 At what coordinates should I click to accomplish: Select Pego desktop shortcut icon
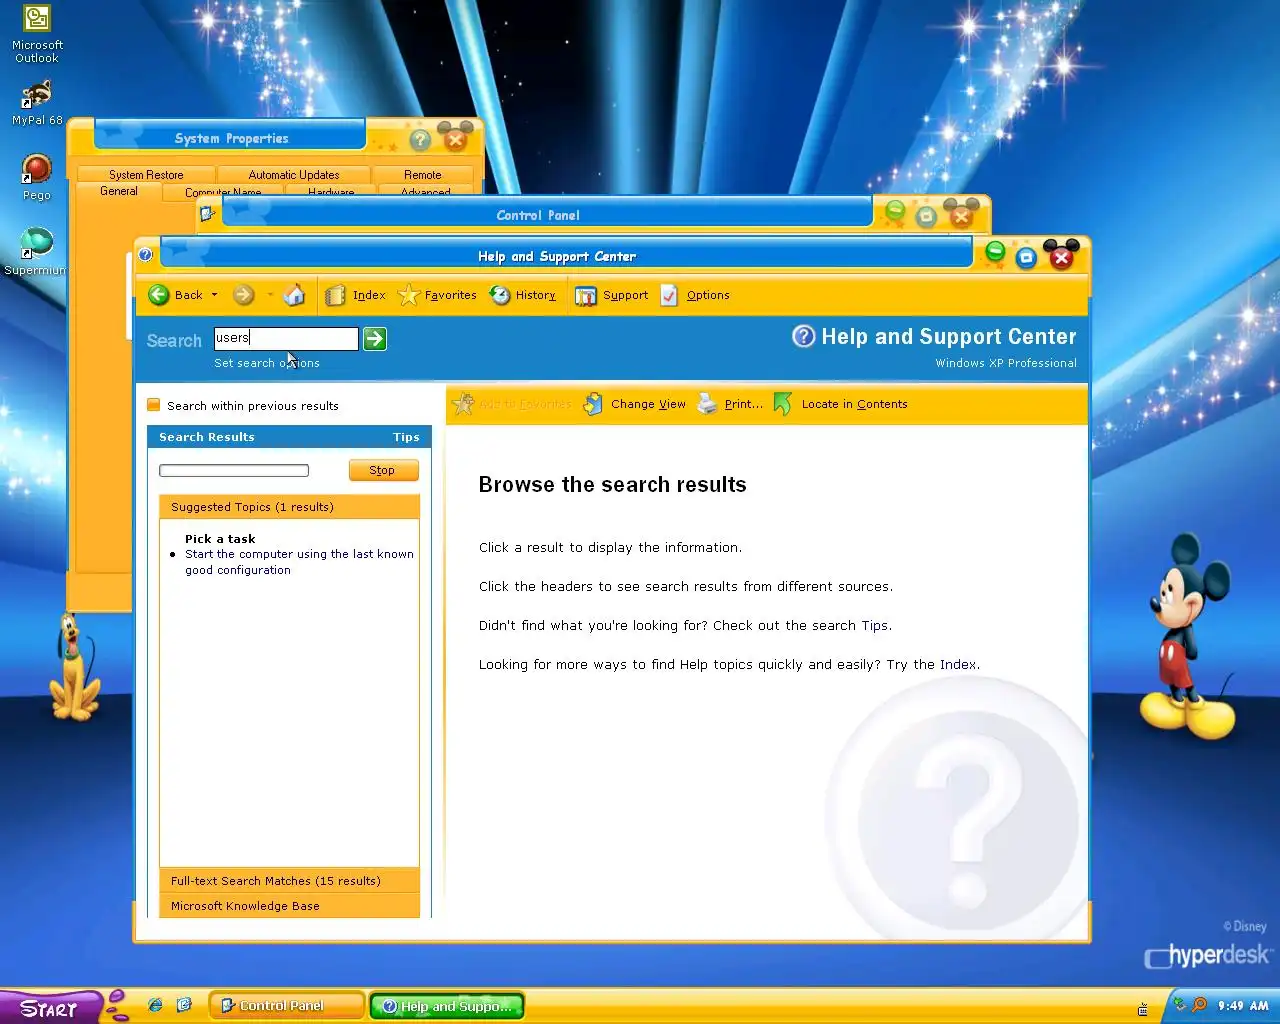coord(37,178)
